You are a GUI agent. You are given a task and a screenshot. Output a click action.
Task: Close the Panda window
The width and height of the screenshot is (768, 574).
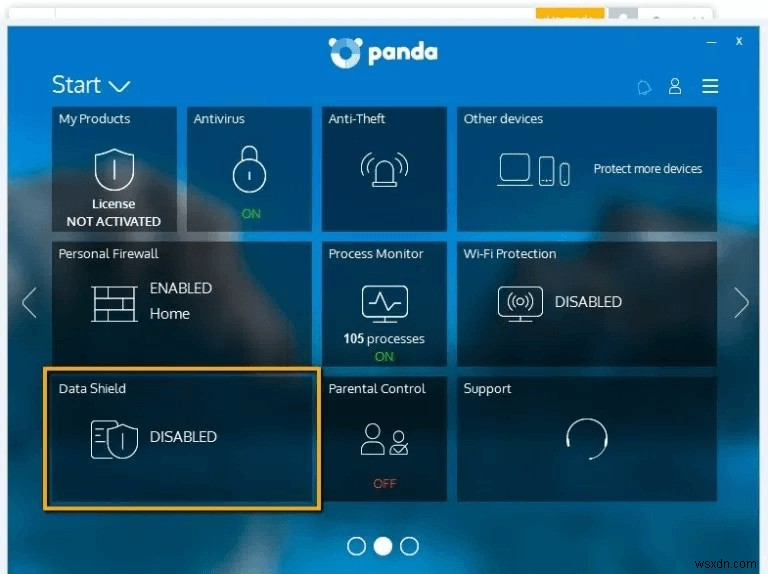[739, 41]
